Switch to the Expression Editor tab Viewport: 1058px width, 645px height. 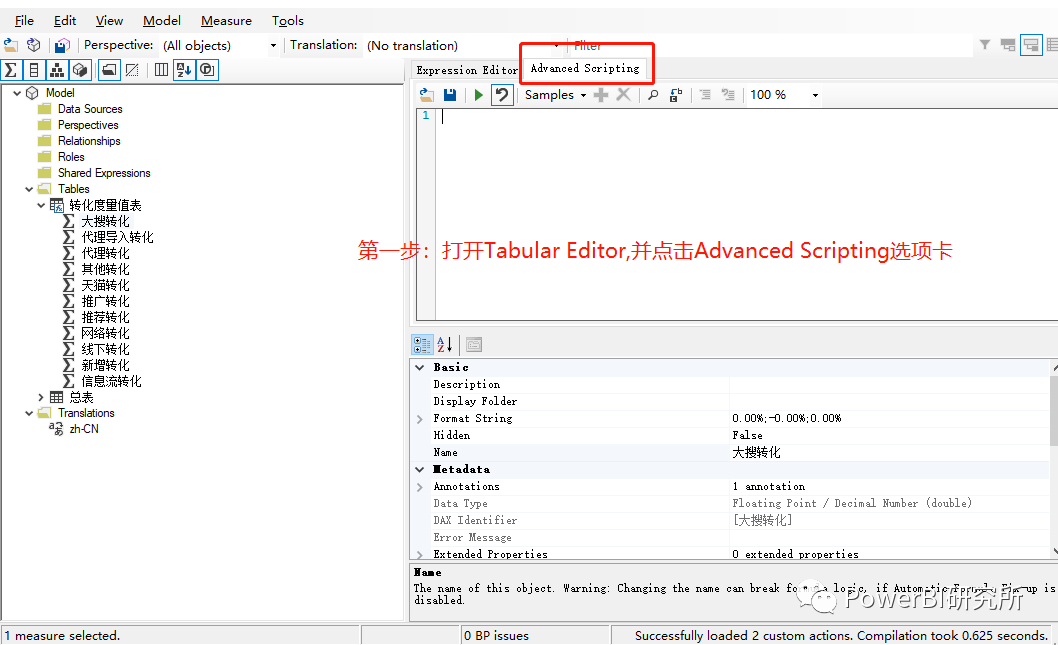tap(466, 70)
